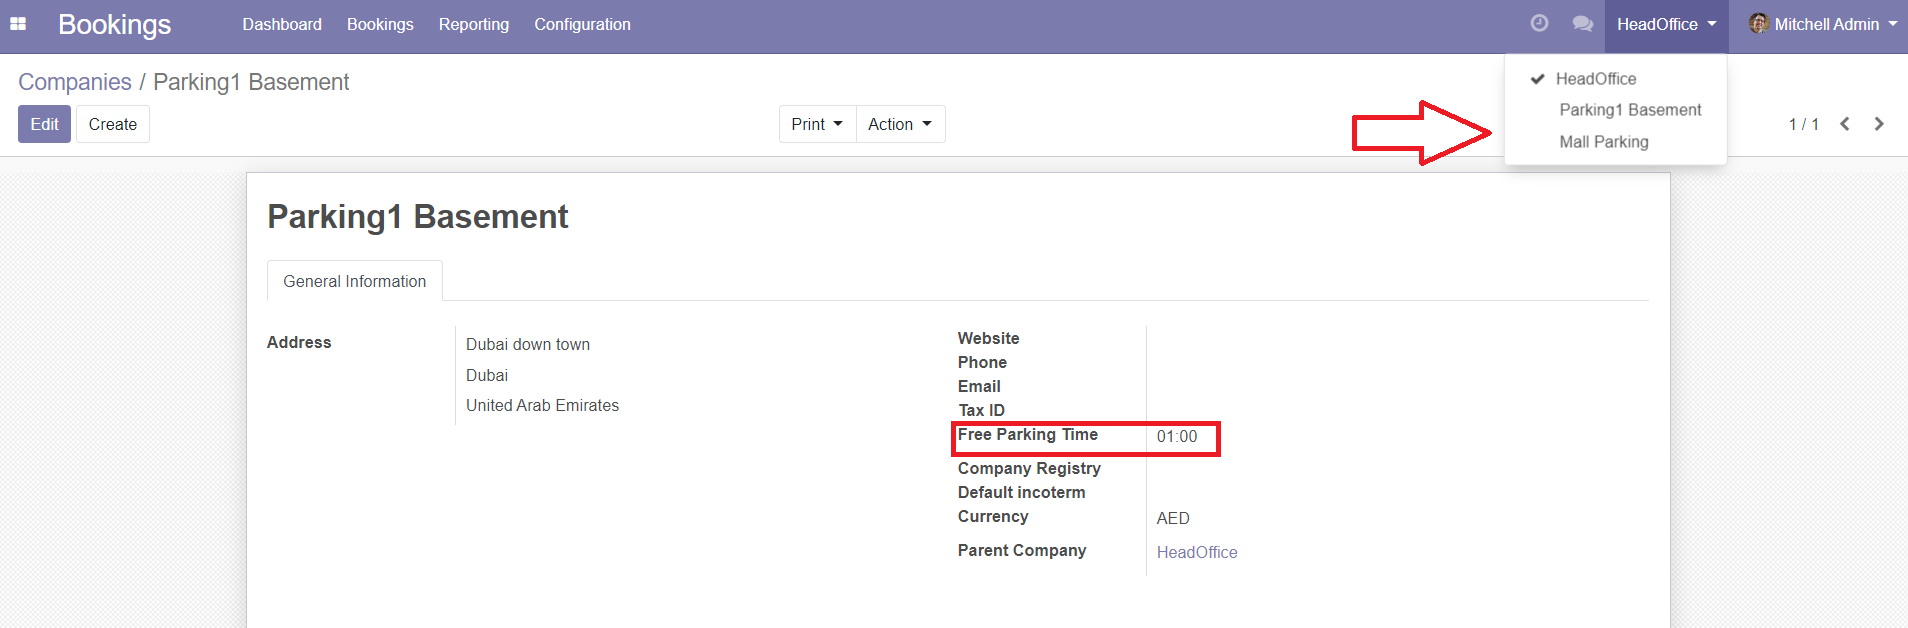
Task: Open the chat conversations icon
Action: point(1582,23)
